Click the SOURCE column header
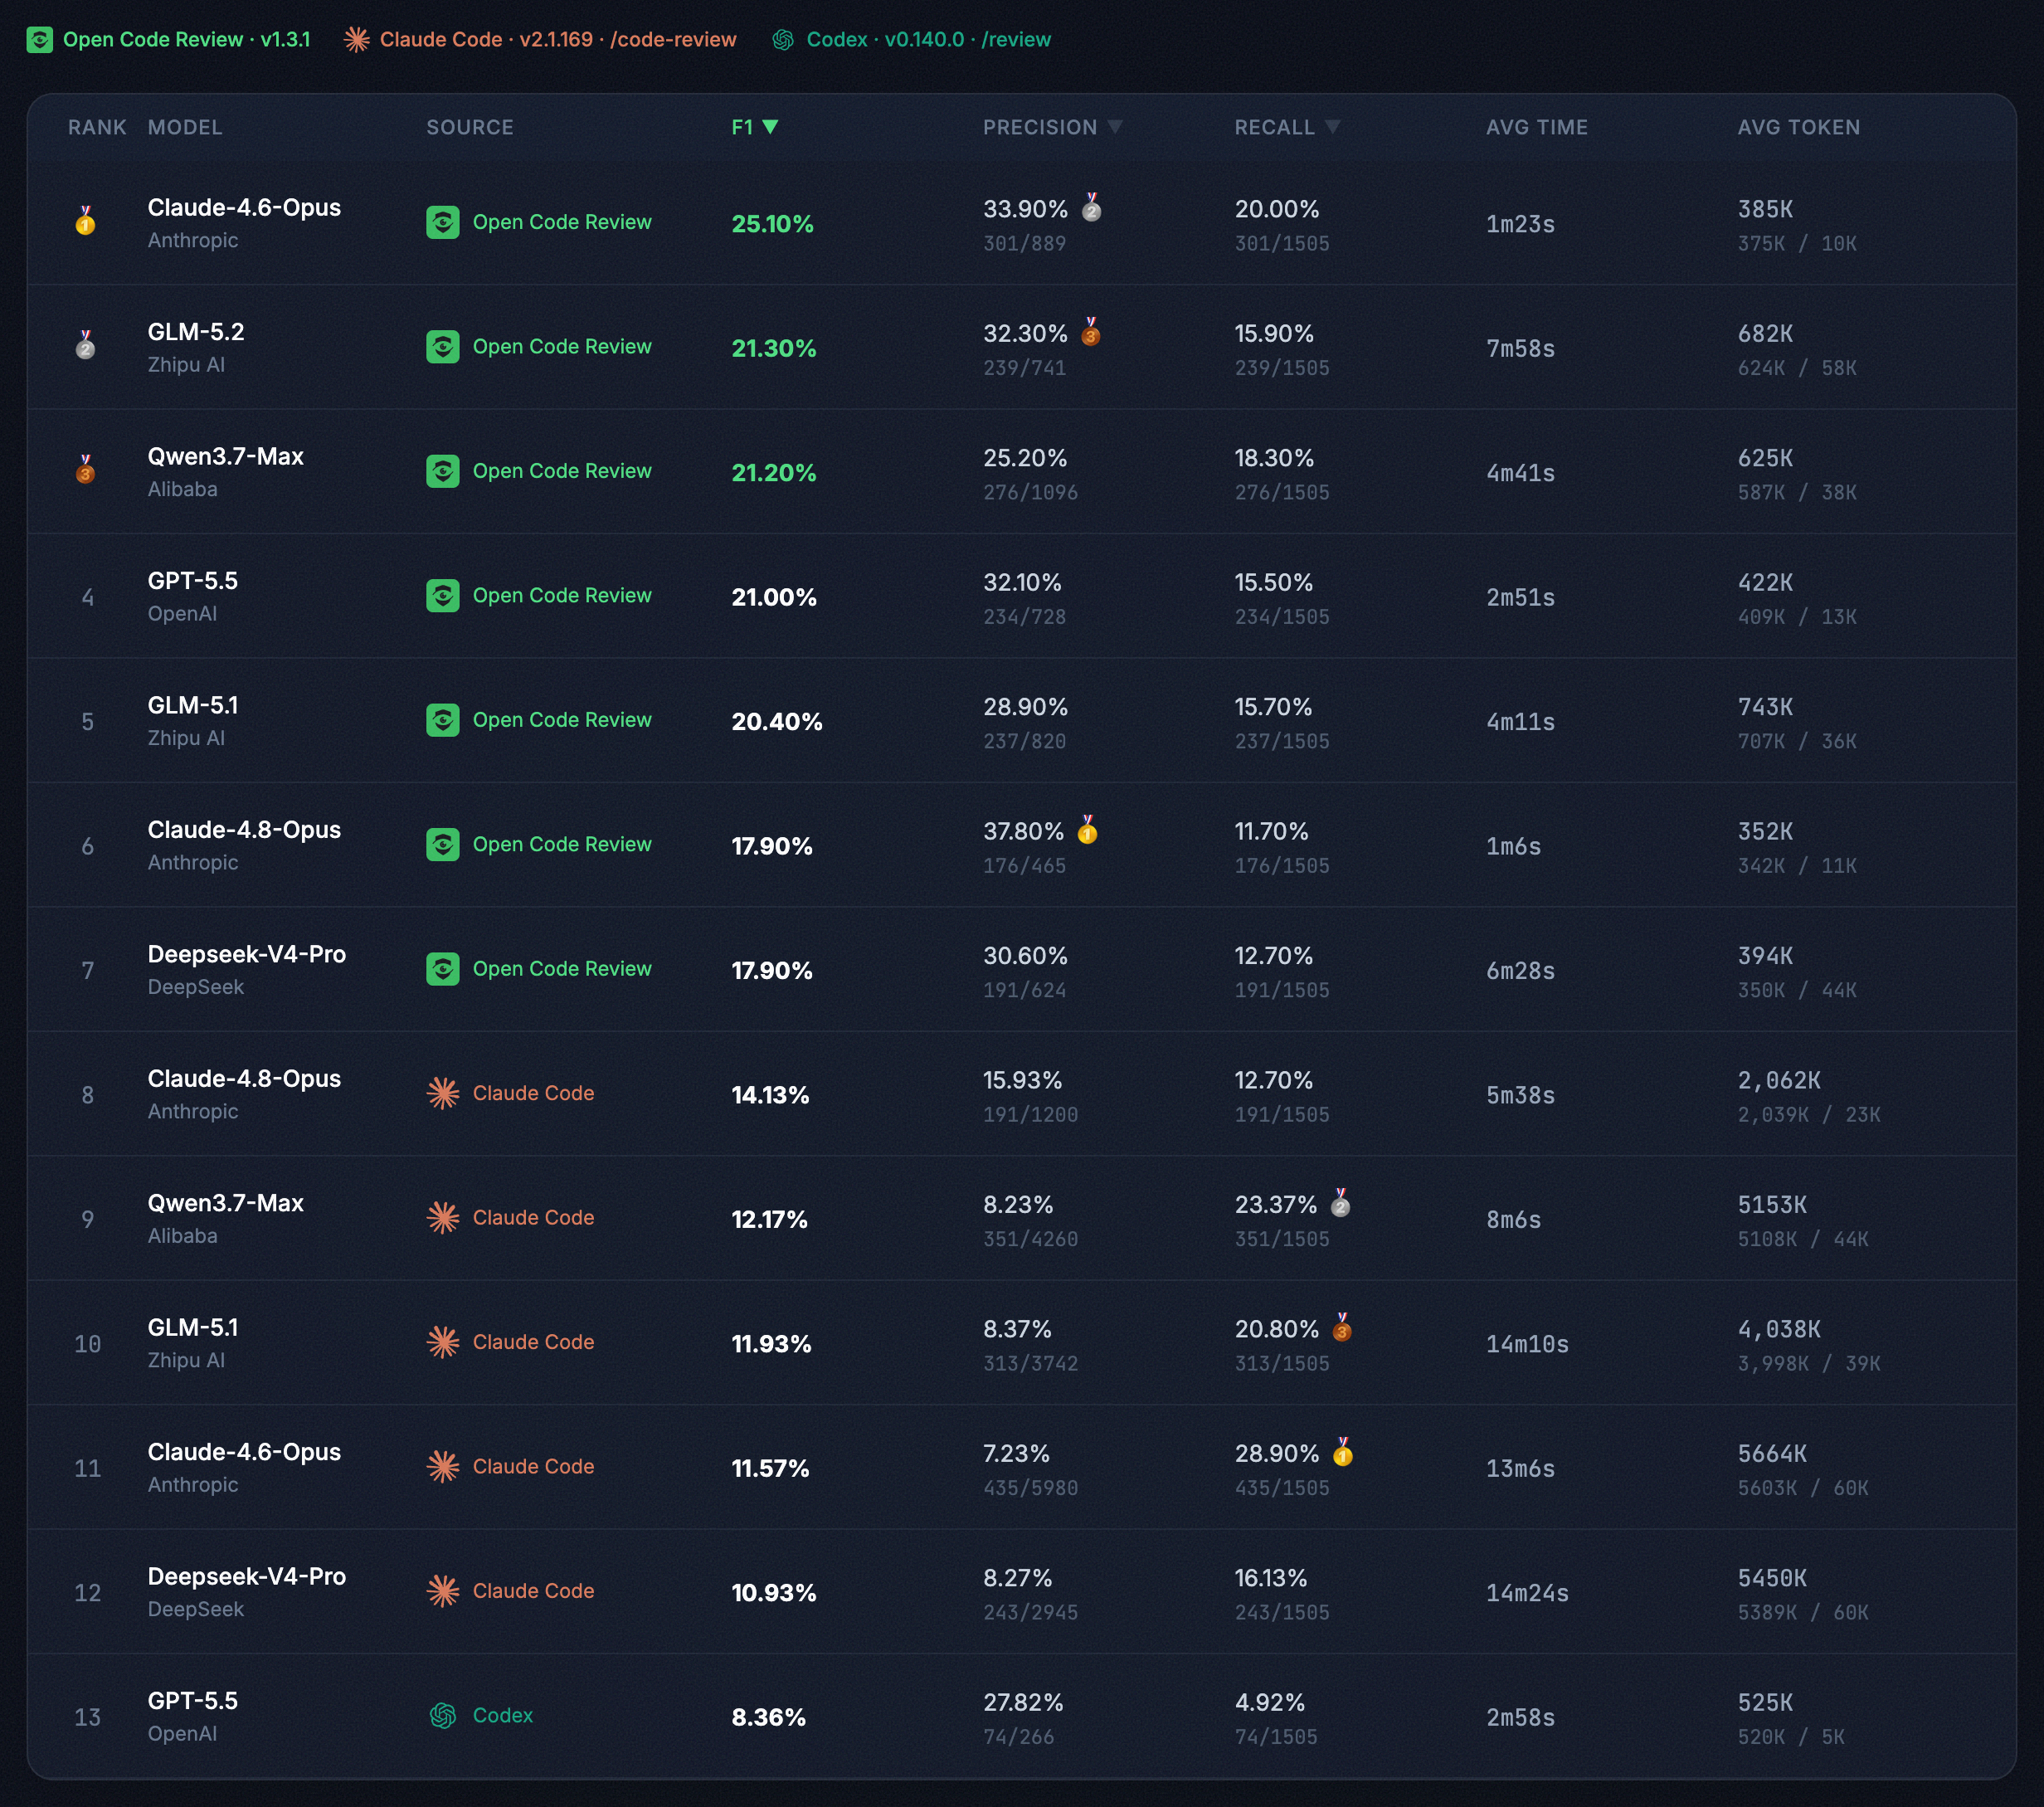Viewport: 2044px width, 1807px height. click(x=470, y=127)
